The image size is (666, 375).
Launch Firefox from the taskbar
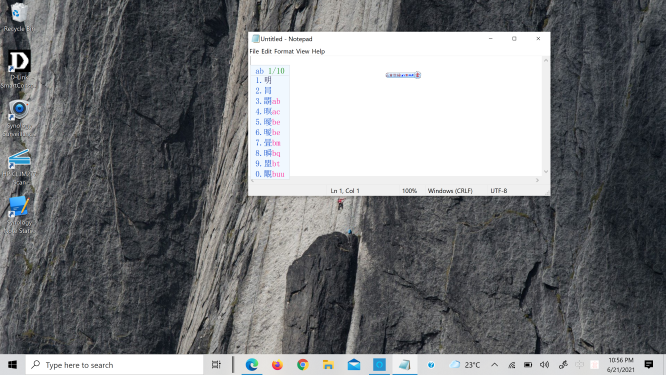click(277, 365)
